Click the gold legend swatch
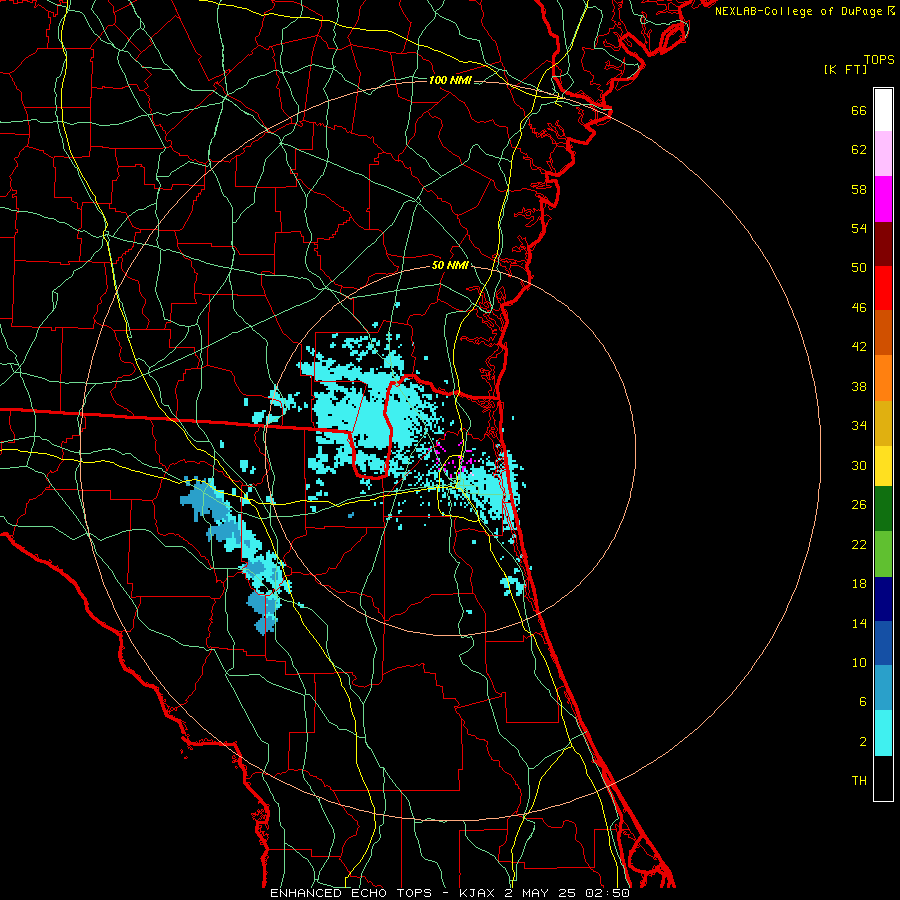Viewport: 900px width, 900px height. [x=883, y=423]
